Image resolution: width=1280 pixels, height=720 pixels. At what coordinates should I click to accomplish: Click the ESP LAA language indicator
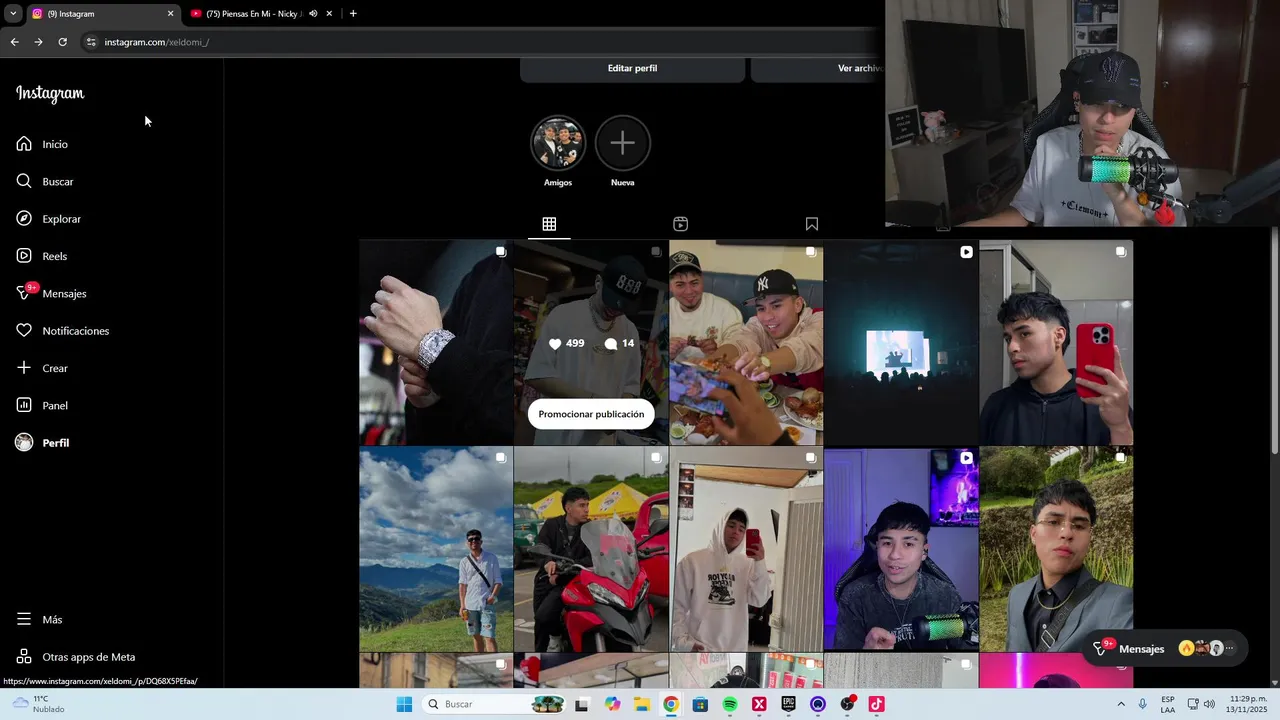pos(1168,704)
